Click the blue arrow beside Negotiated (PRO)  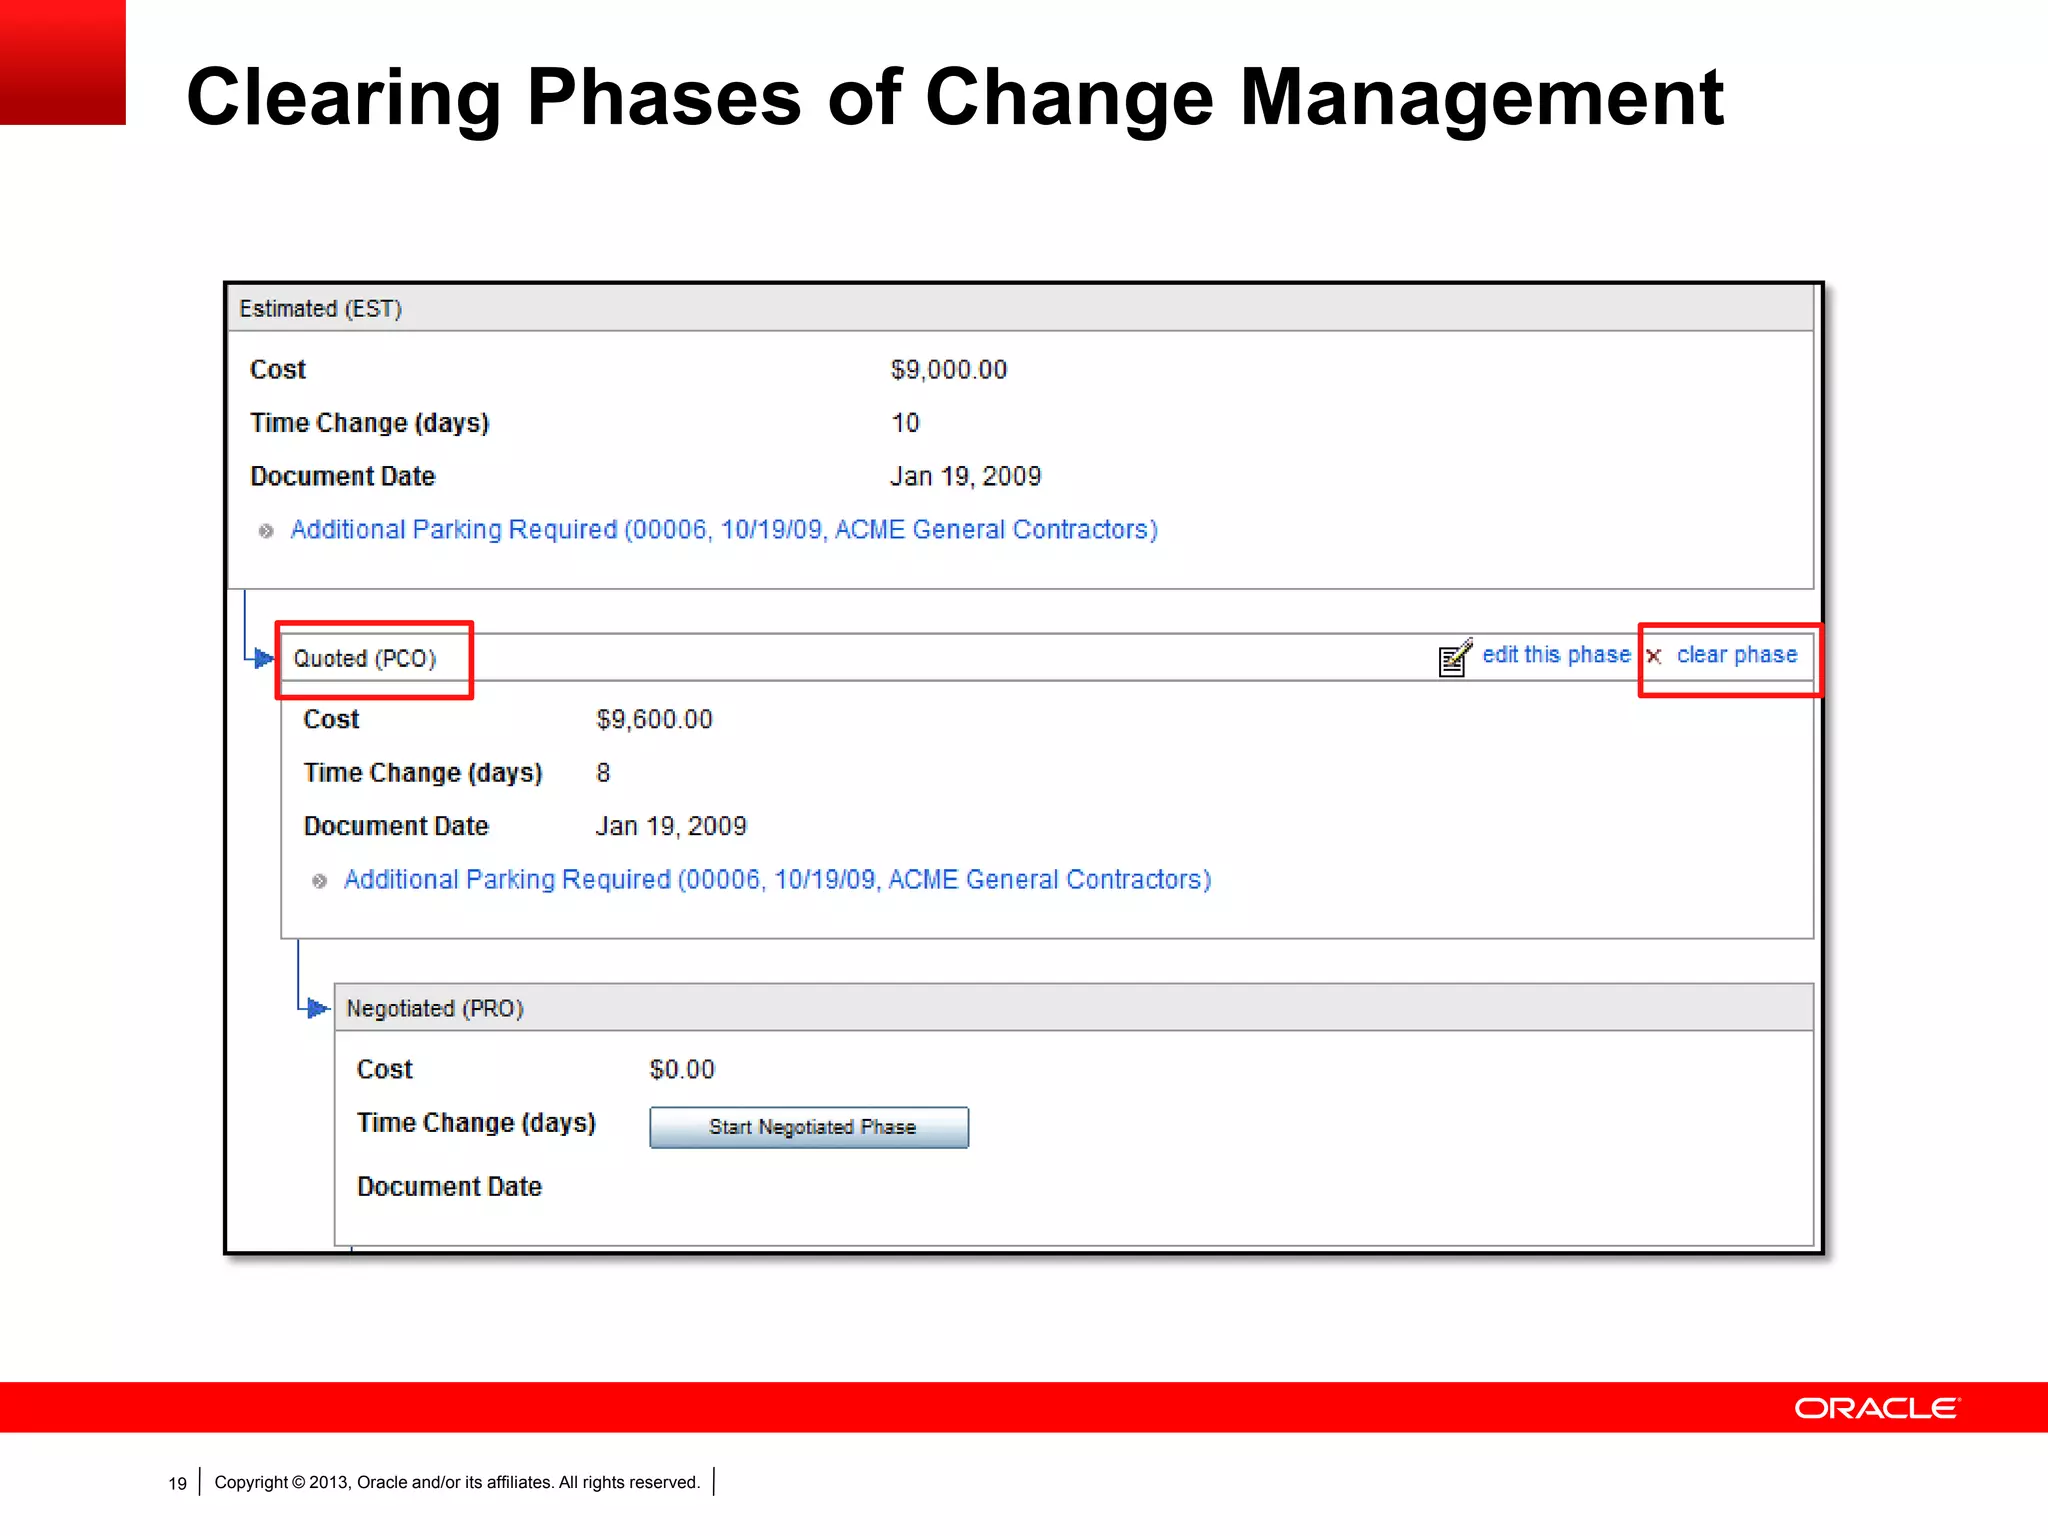(318, 1008)
